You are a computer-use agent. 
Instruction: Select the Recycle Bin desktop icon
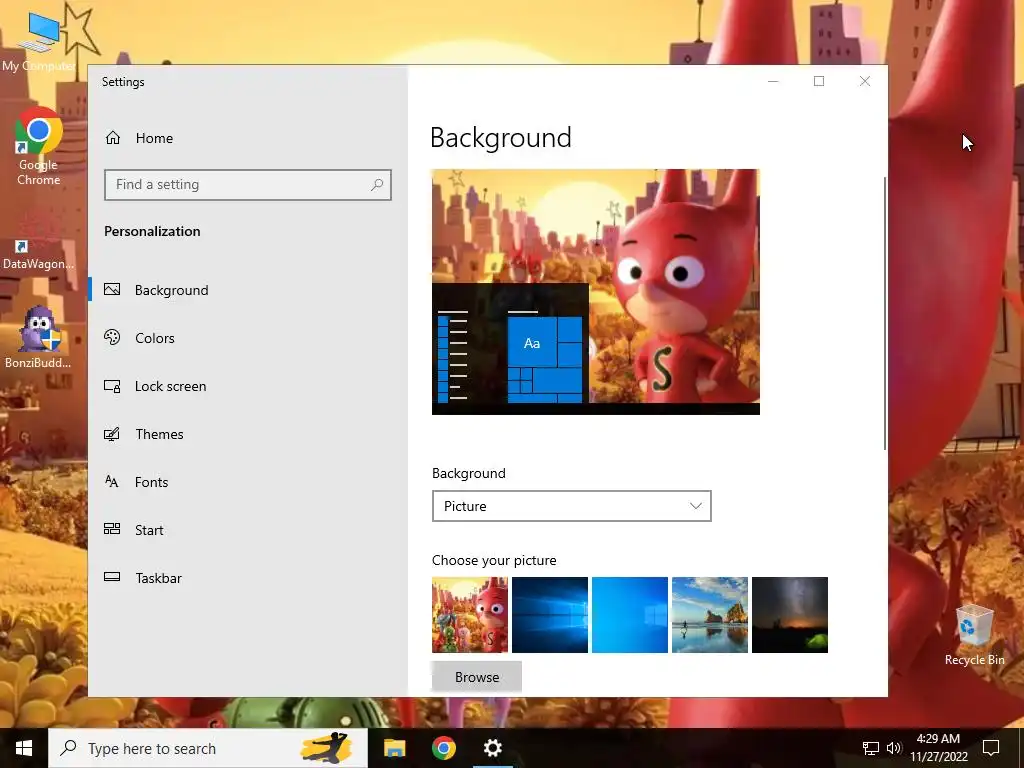(x=974, y=635)
